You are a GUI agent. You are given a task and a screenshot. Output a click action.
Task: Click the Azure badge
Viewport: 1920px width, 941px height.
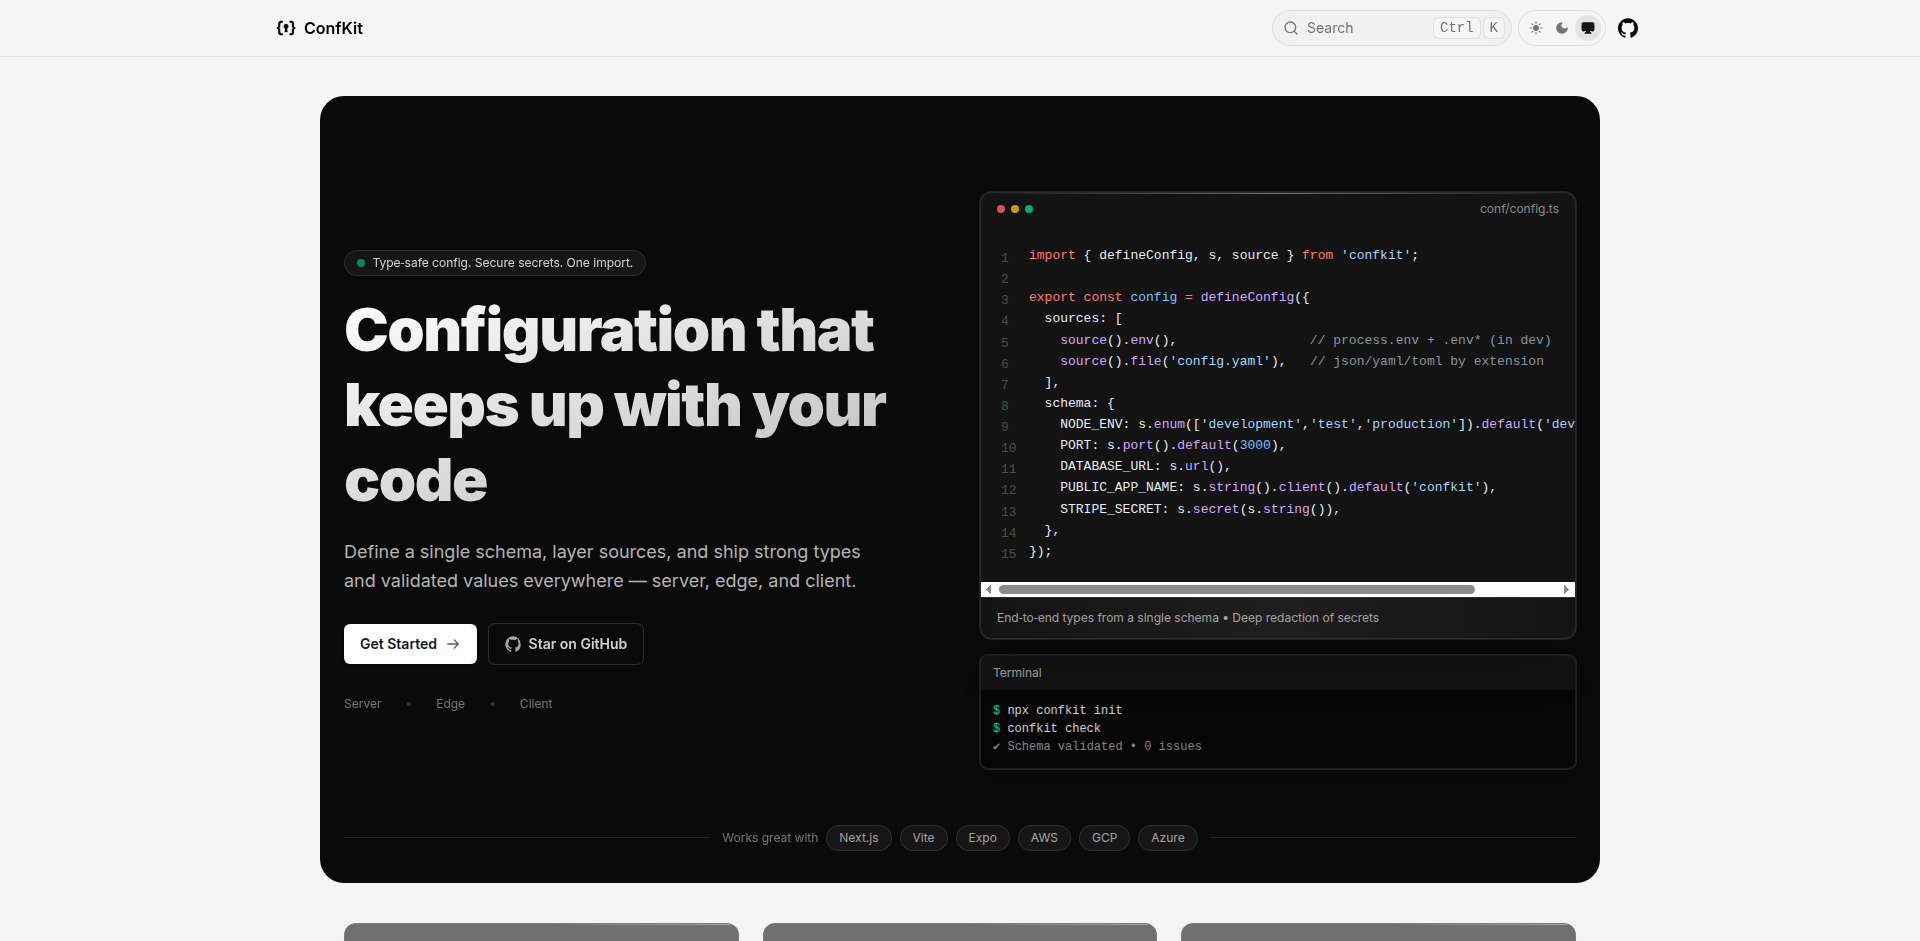[x=1168, y=838]
